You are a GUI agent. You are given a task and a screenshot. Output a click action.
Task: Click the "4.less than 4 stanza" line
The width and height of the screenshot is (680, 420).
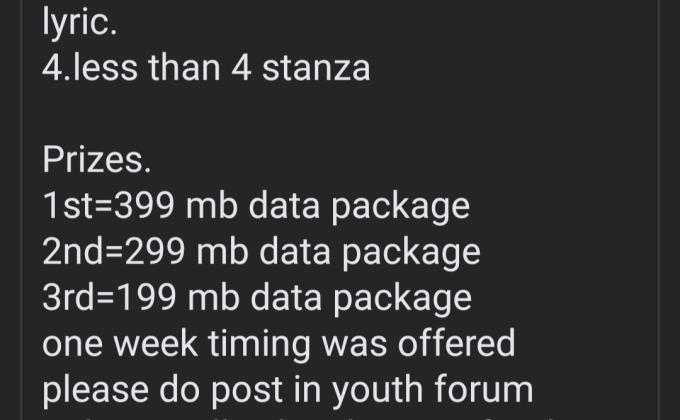(x=206, y=68)
